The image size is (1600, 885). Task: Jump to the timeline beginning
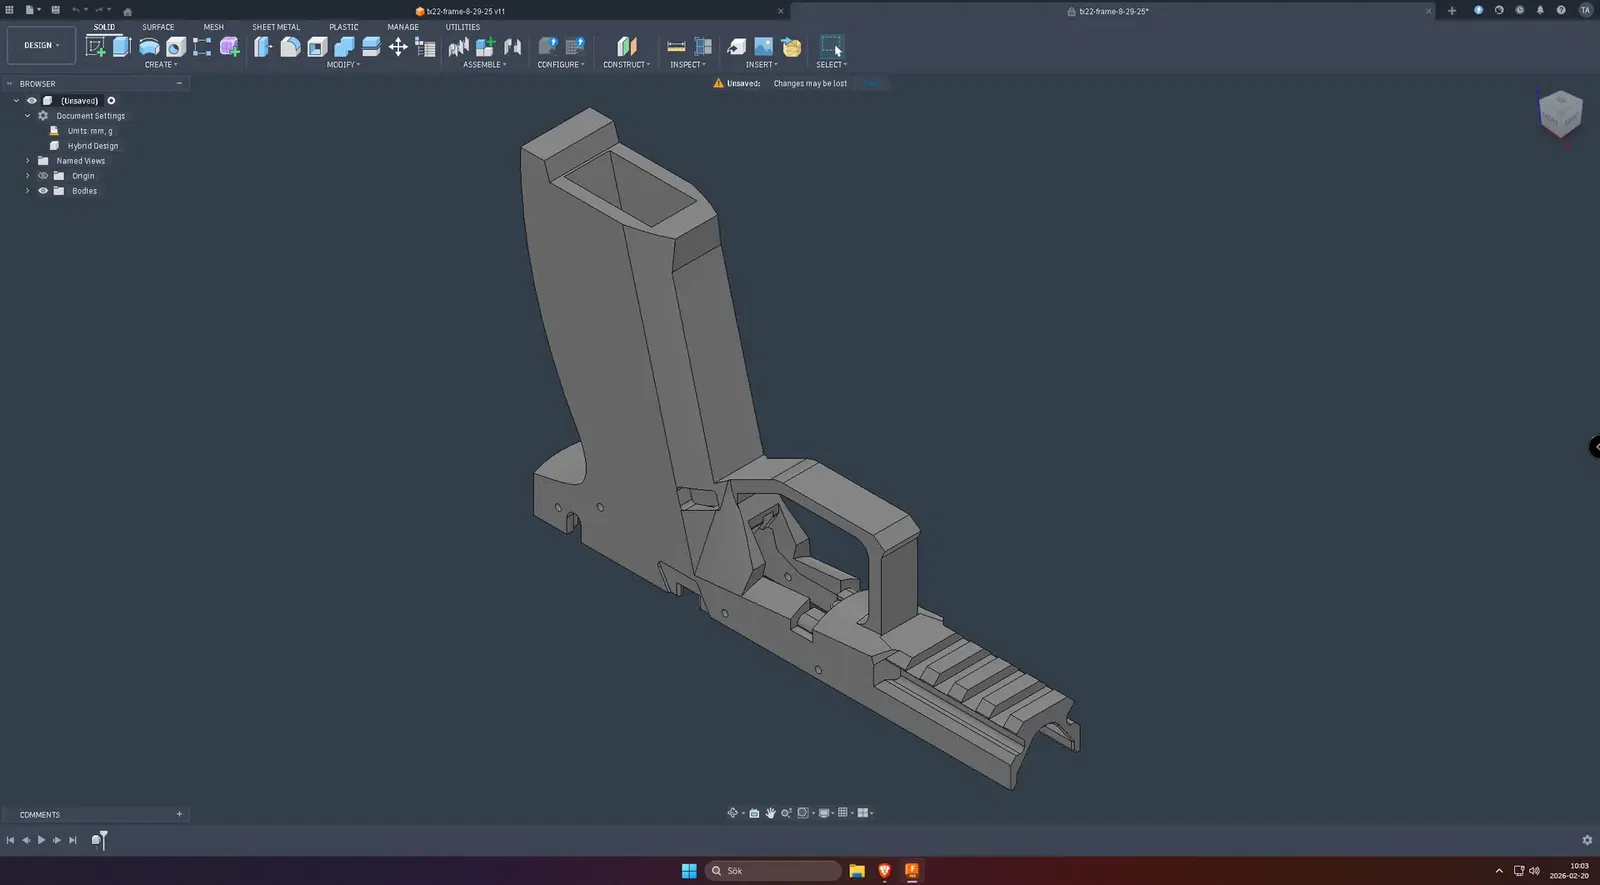(x=10, y=840)
